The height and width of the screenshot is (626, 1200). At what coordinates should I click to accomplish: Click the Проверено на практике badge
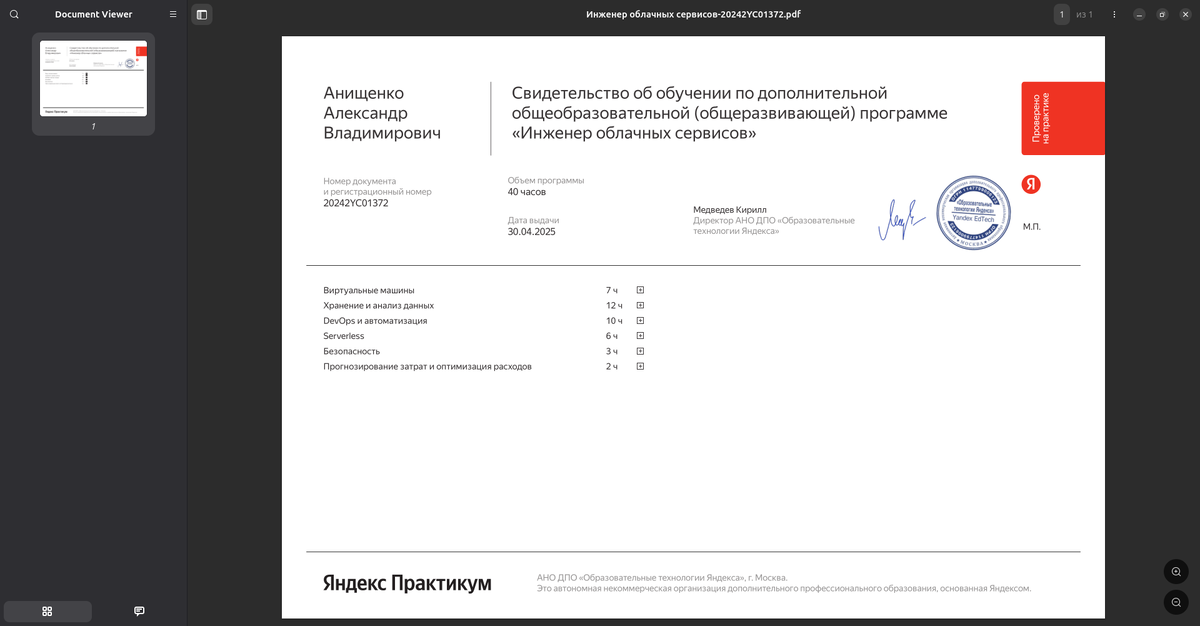(x=1063, y=117)
